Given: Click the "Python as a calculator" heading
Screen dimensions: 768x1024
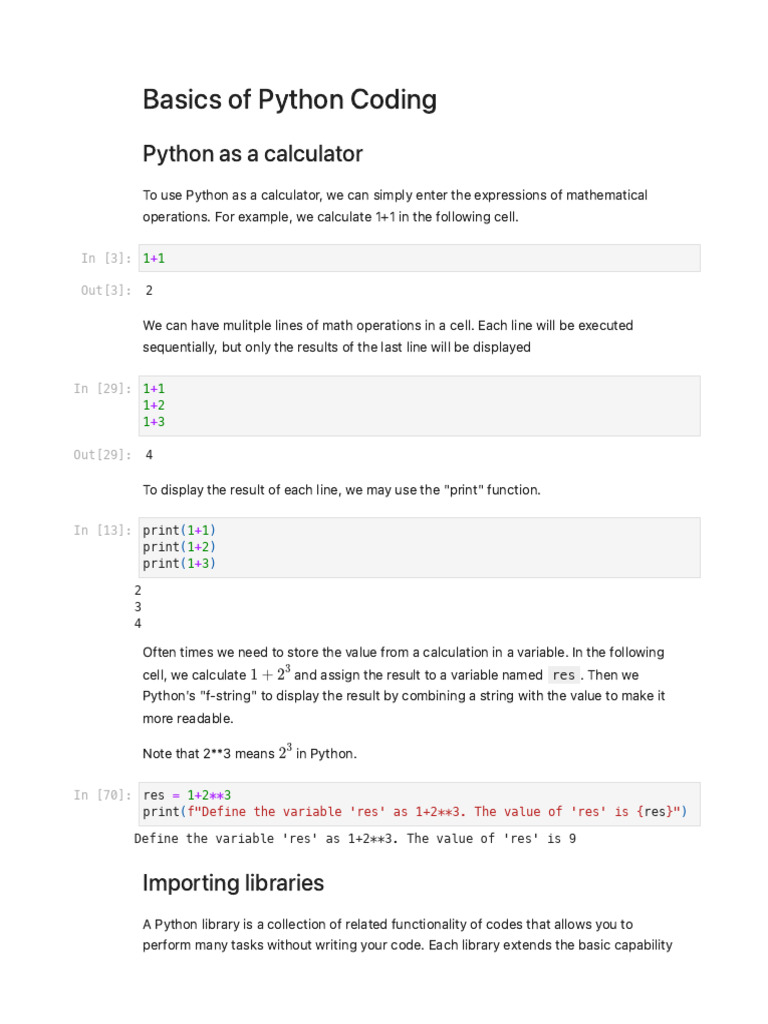Looking at the screenshot, I should point(252,154).
